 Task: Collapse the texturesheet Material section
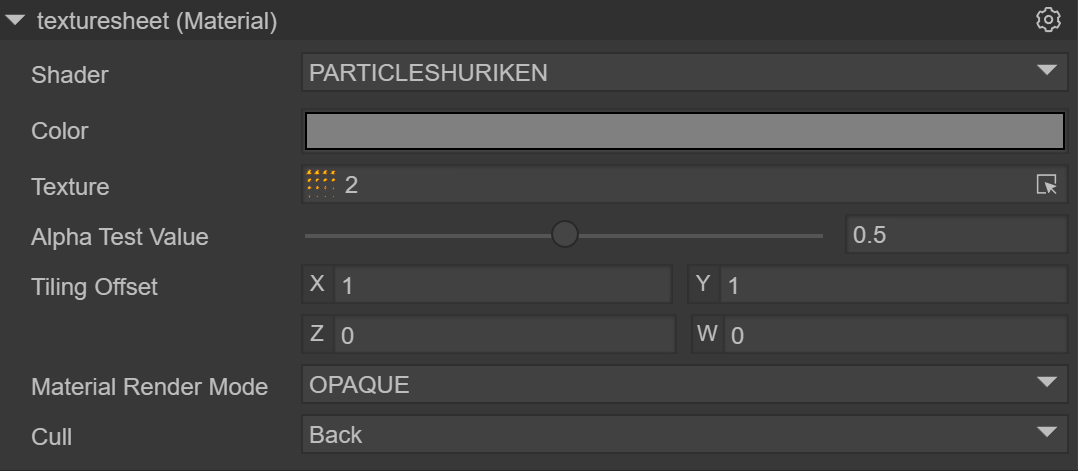point(15,20)
